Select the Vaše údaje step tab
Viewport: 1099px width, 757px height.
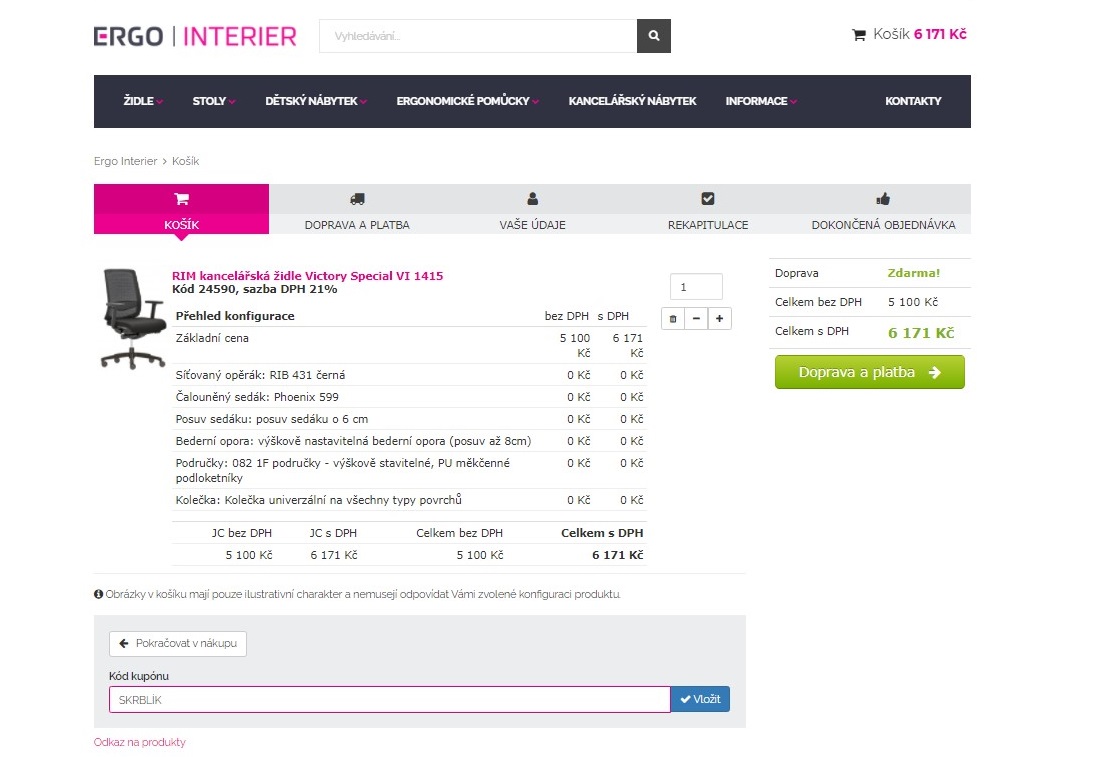[533, 209]
